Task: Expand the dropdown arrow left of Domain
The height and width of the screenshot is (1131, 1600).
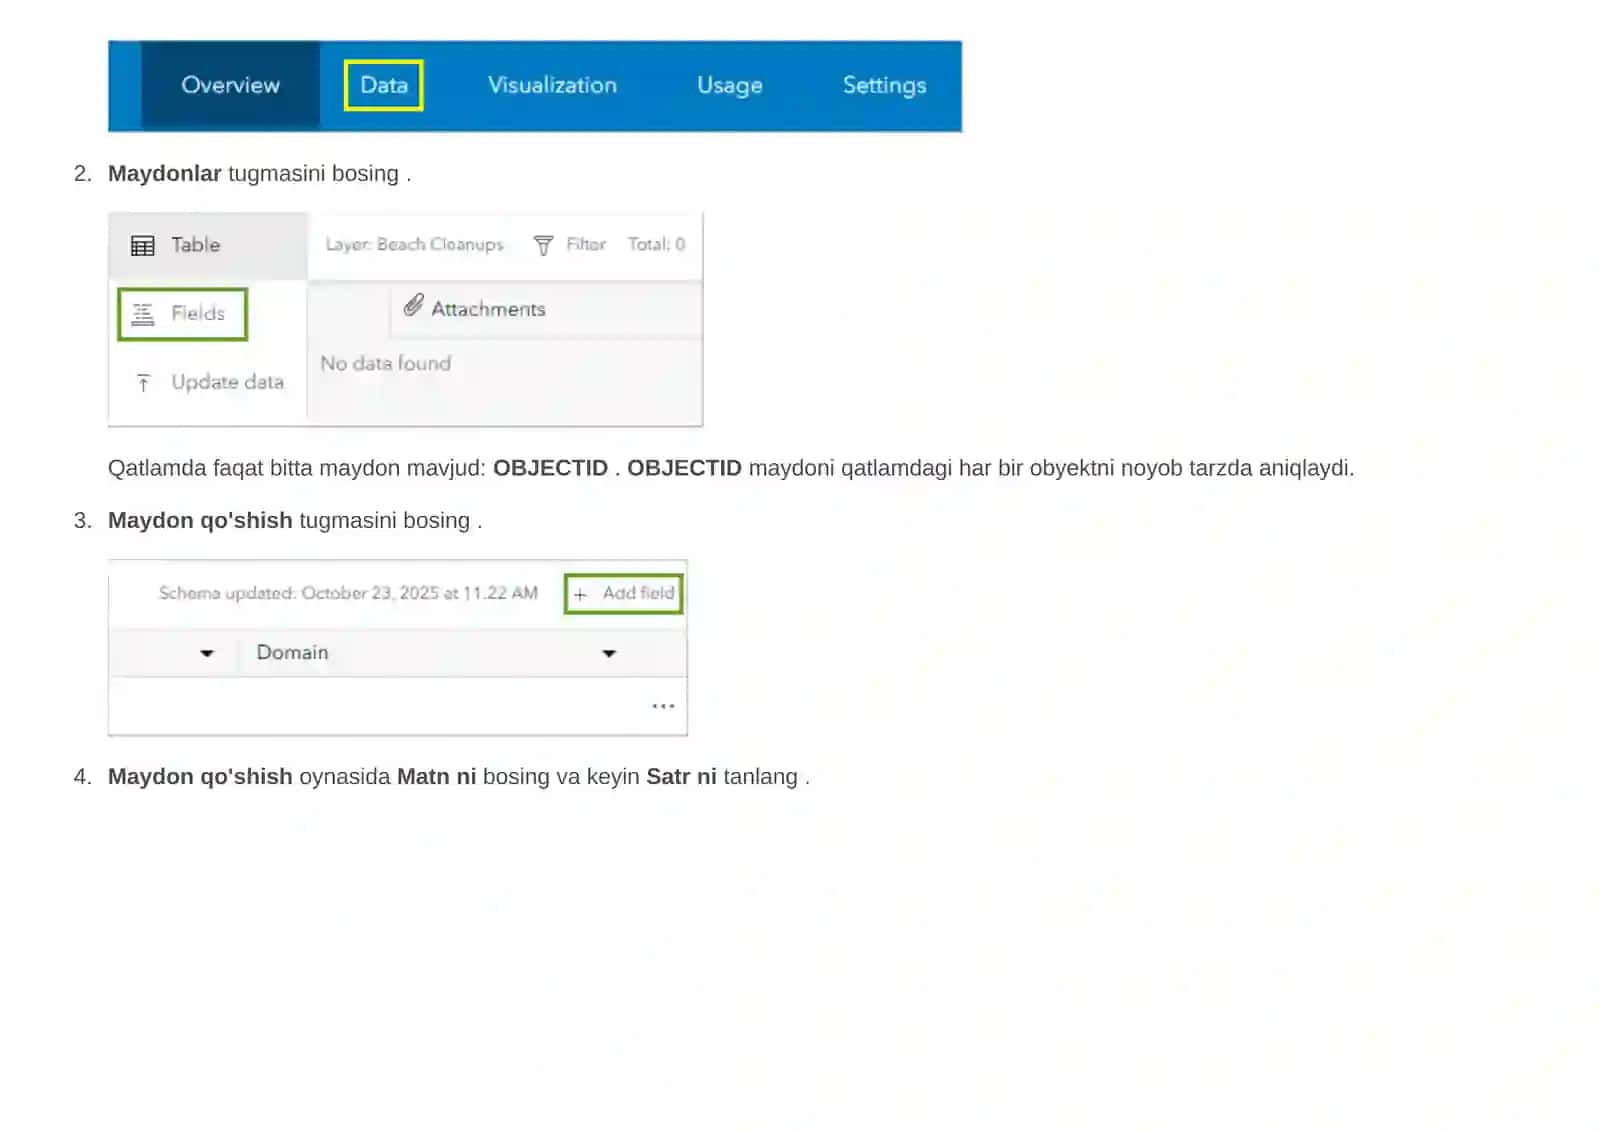Action: (x=207, y=653)
